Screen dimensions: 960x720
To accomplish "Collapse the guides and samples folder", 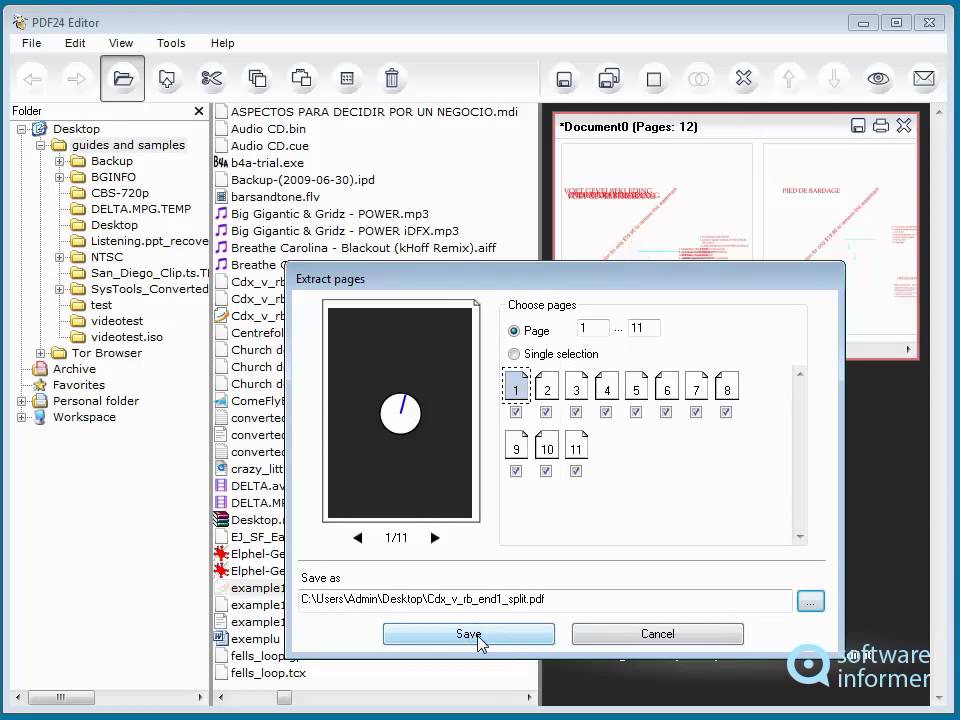I will tap(40, 145).
